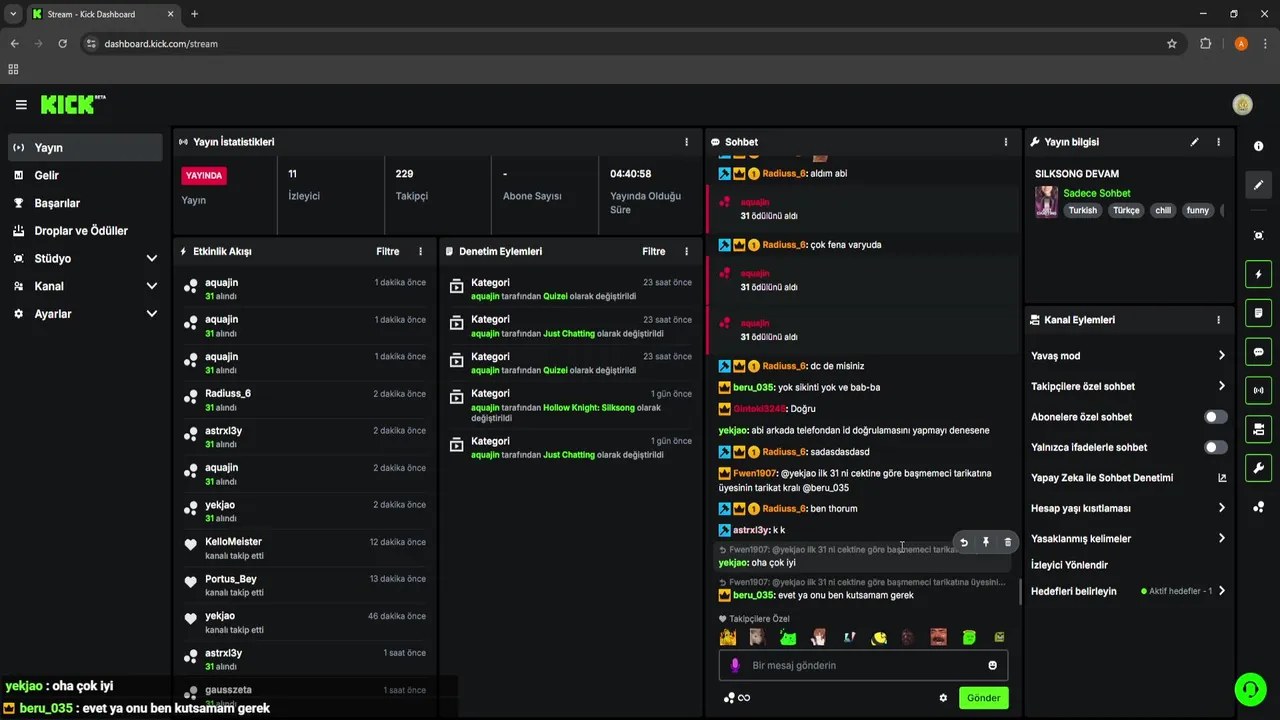
Task: Open a new browser tab
Action: pyautogui.click(x=194, y=14)
